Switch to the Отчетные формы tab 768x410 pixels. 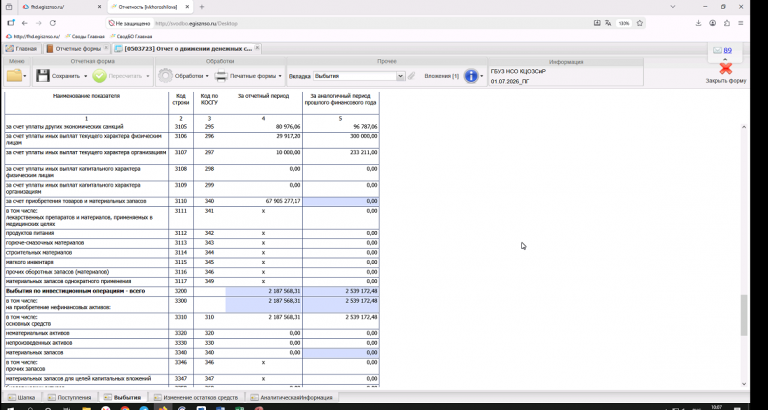pyautogui.click(x=77, y=48)
